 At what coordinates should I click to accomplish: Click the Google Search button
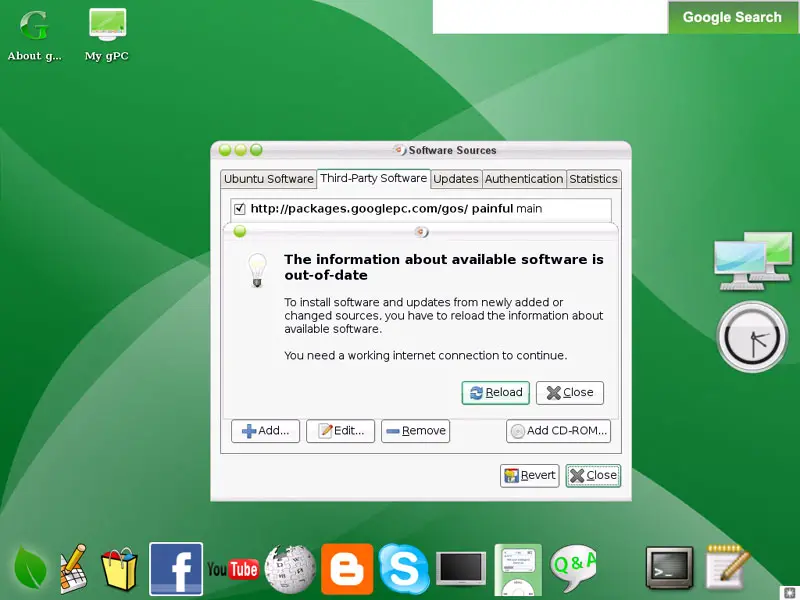click(732, 17)
